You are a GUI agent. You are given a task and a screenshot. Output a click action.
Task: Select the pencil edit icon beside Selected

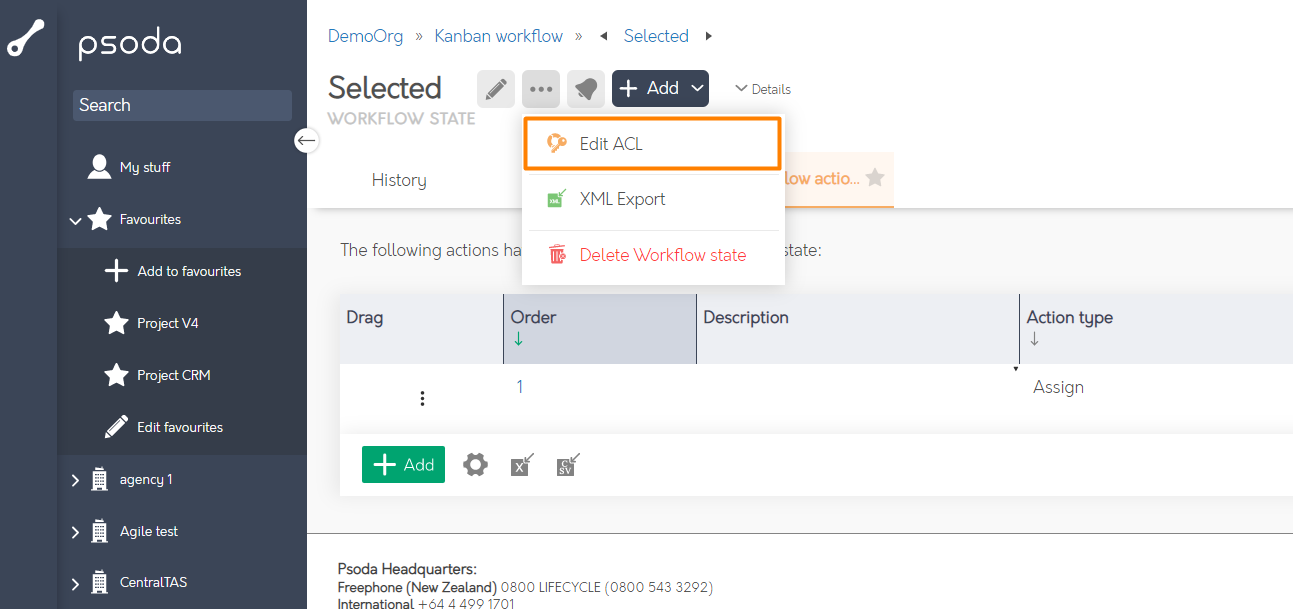pyautogui.click(x=496, y=88)
